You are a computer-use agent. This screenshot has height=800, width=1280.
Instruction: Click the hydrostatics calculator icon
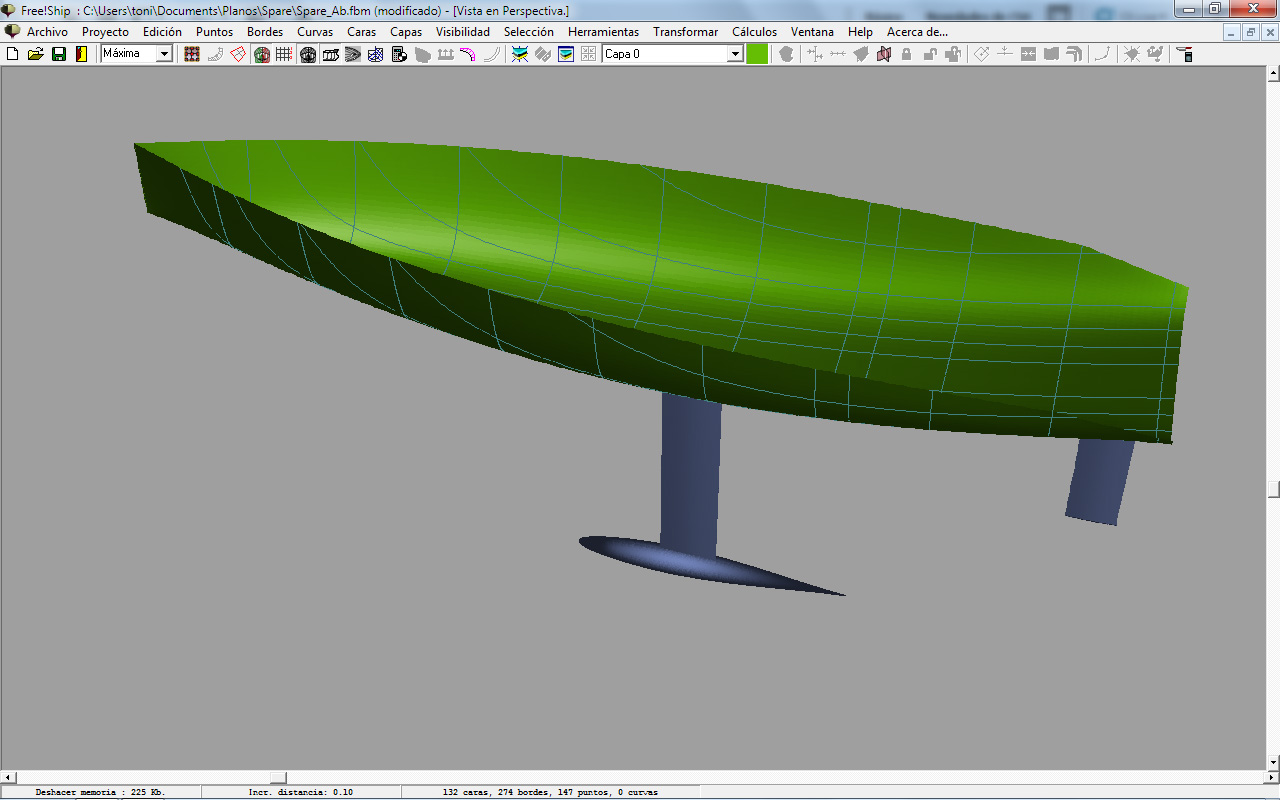pos(399,54)
